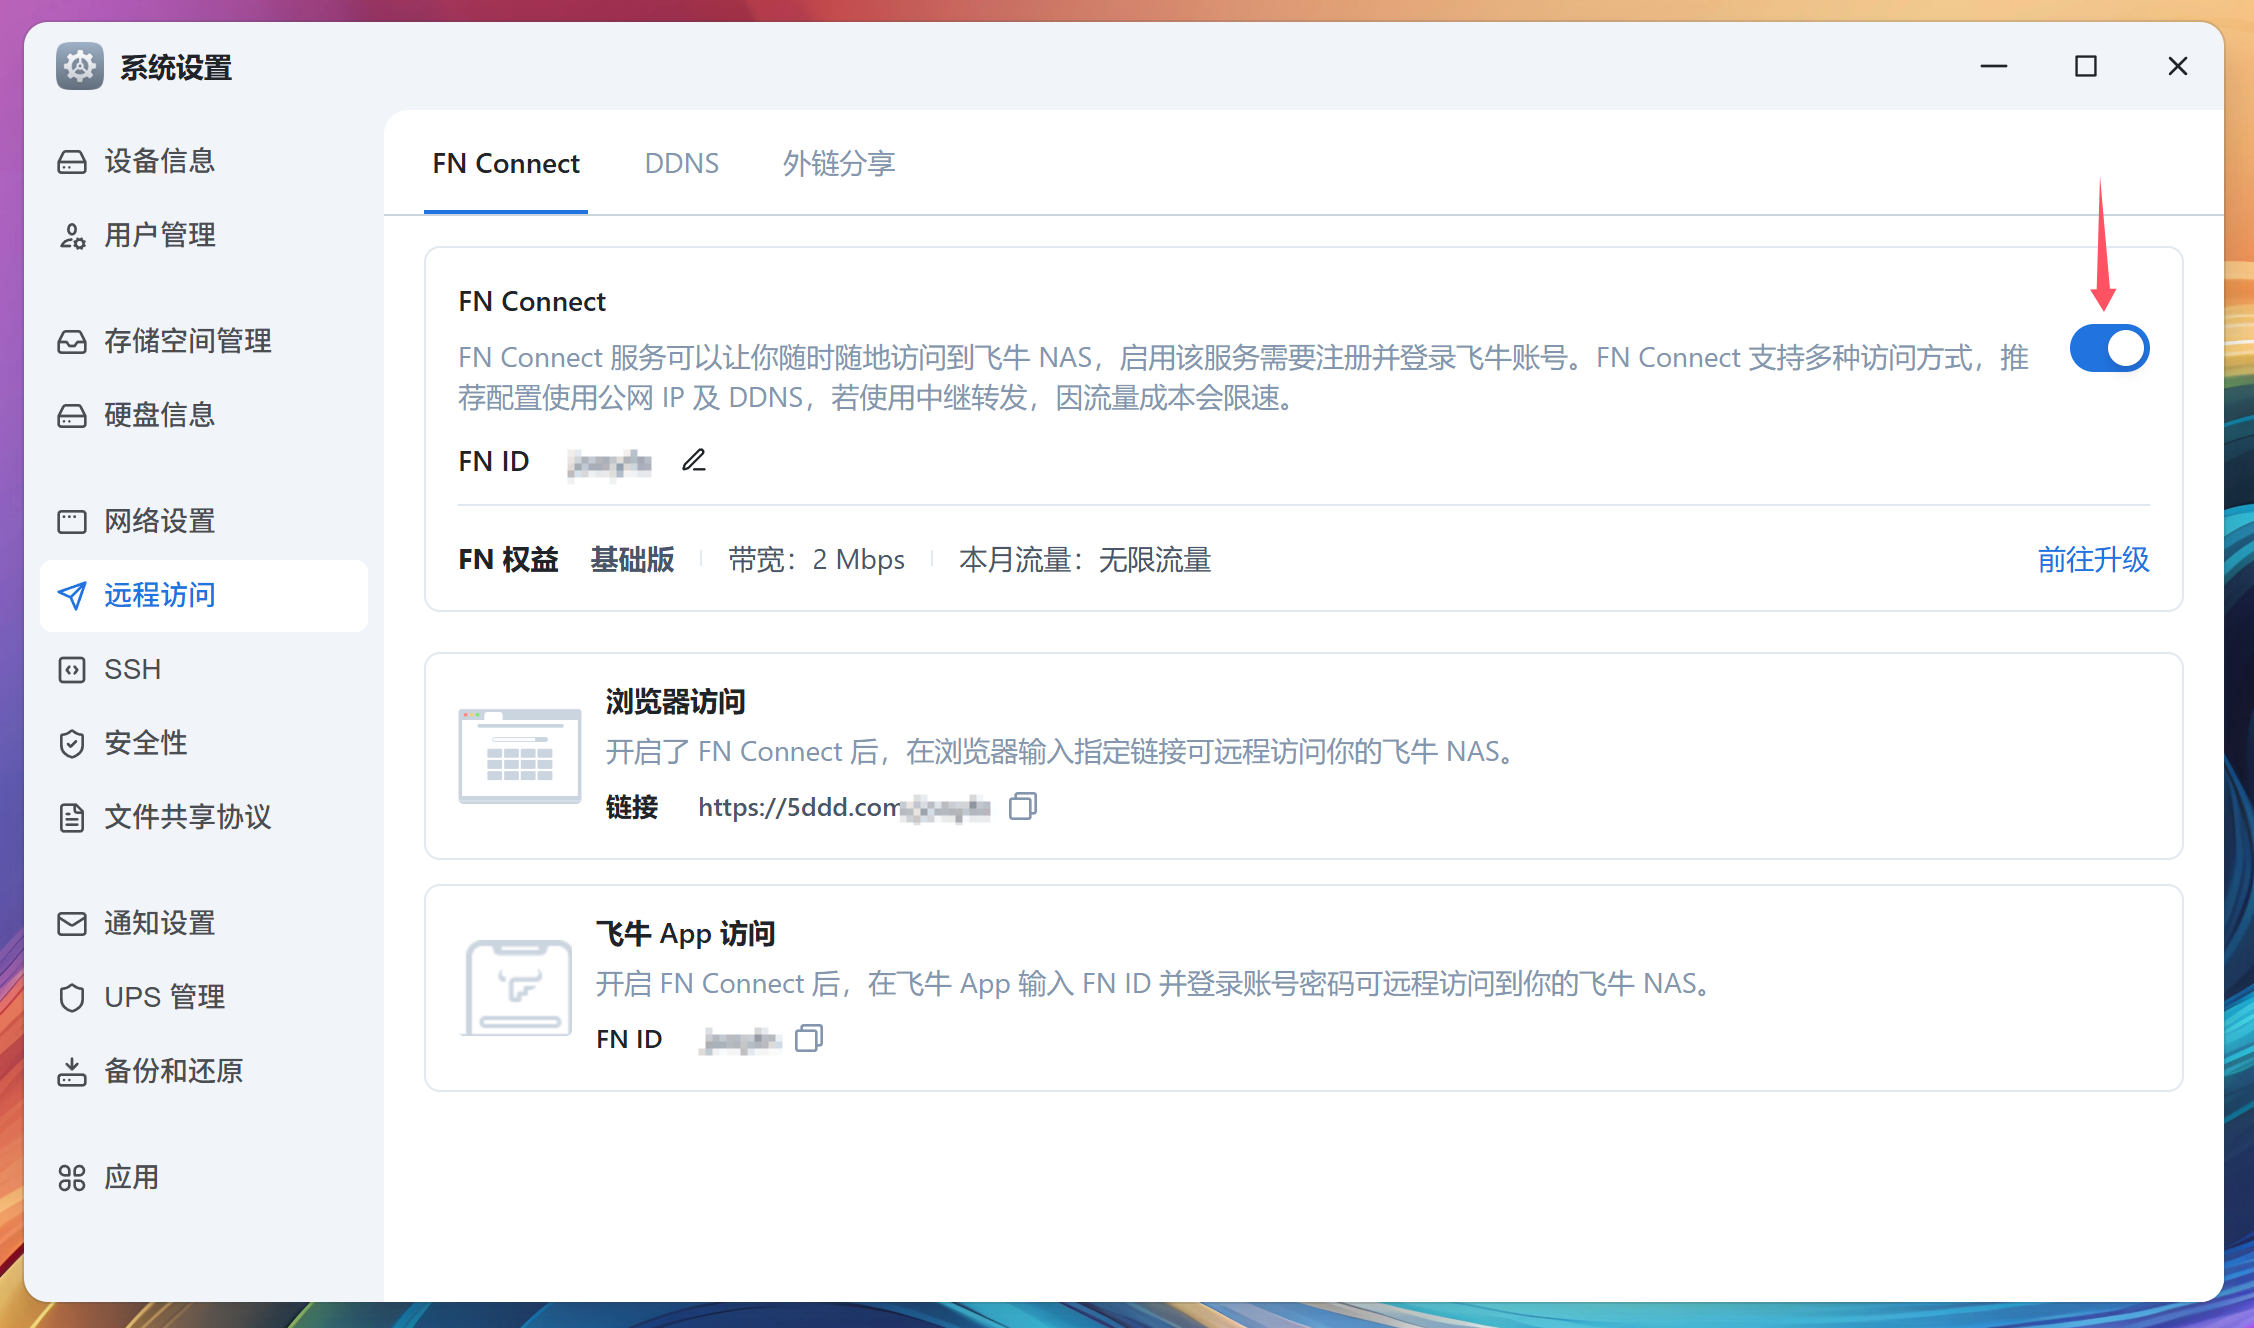Edit the FN ID with the pencil icon
Screen dimensions: 2254x1328
point(693,460)
